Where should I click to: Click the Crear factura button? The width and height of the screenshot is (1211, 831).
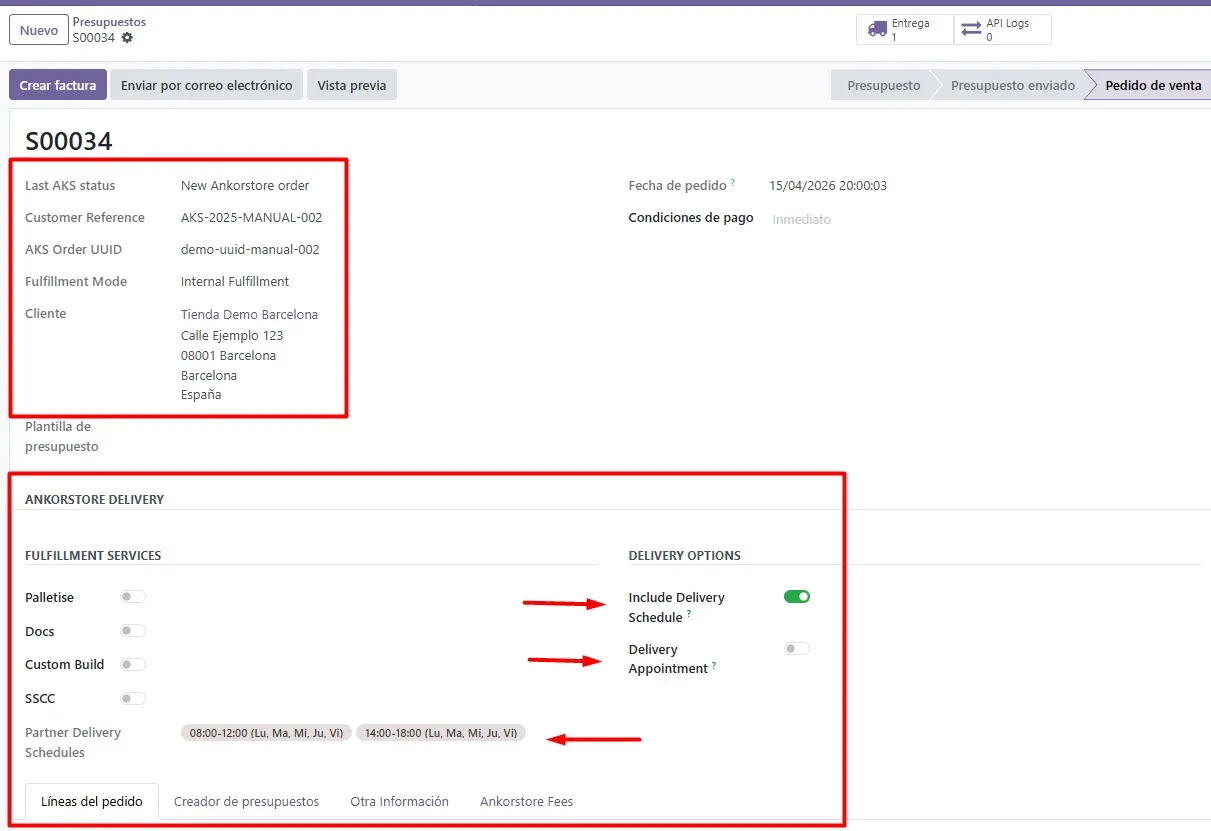(58, 85)
